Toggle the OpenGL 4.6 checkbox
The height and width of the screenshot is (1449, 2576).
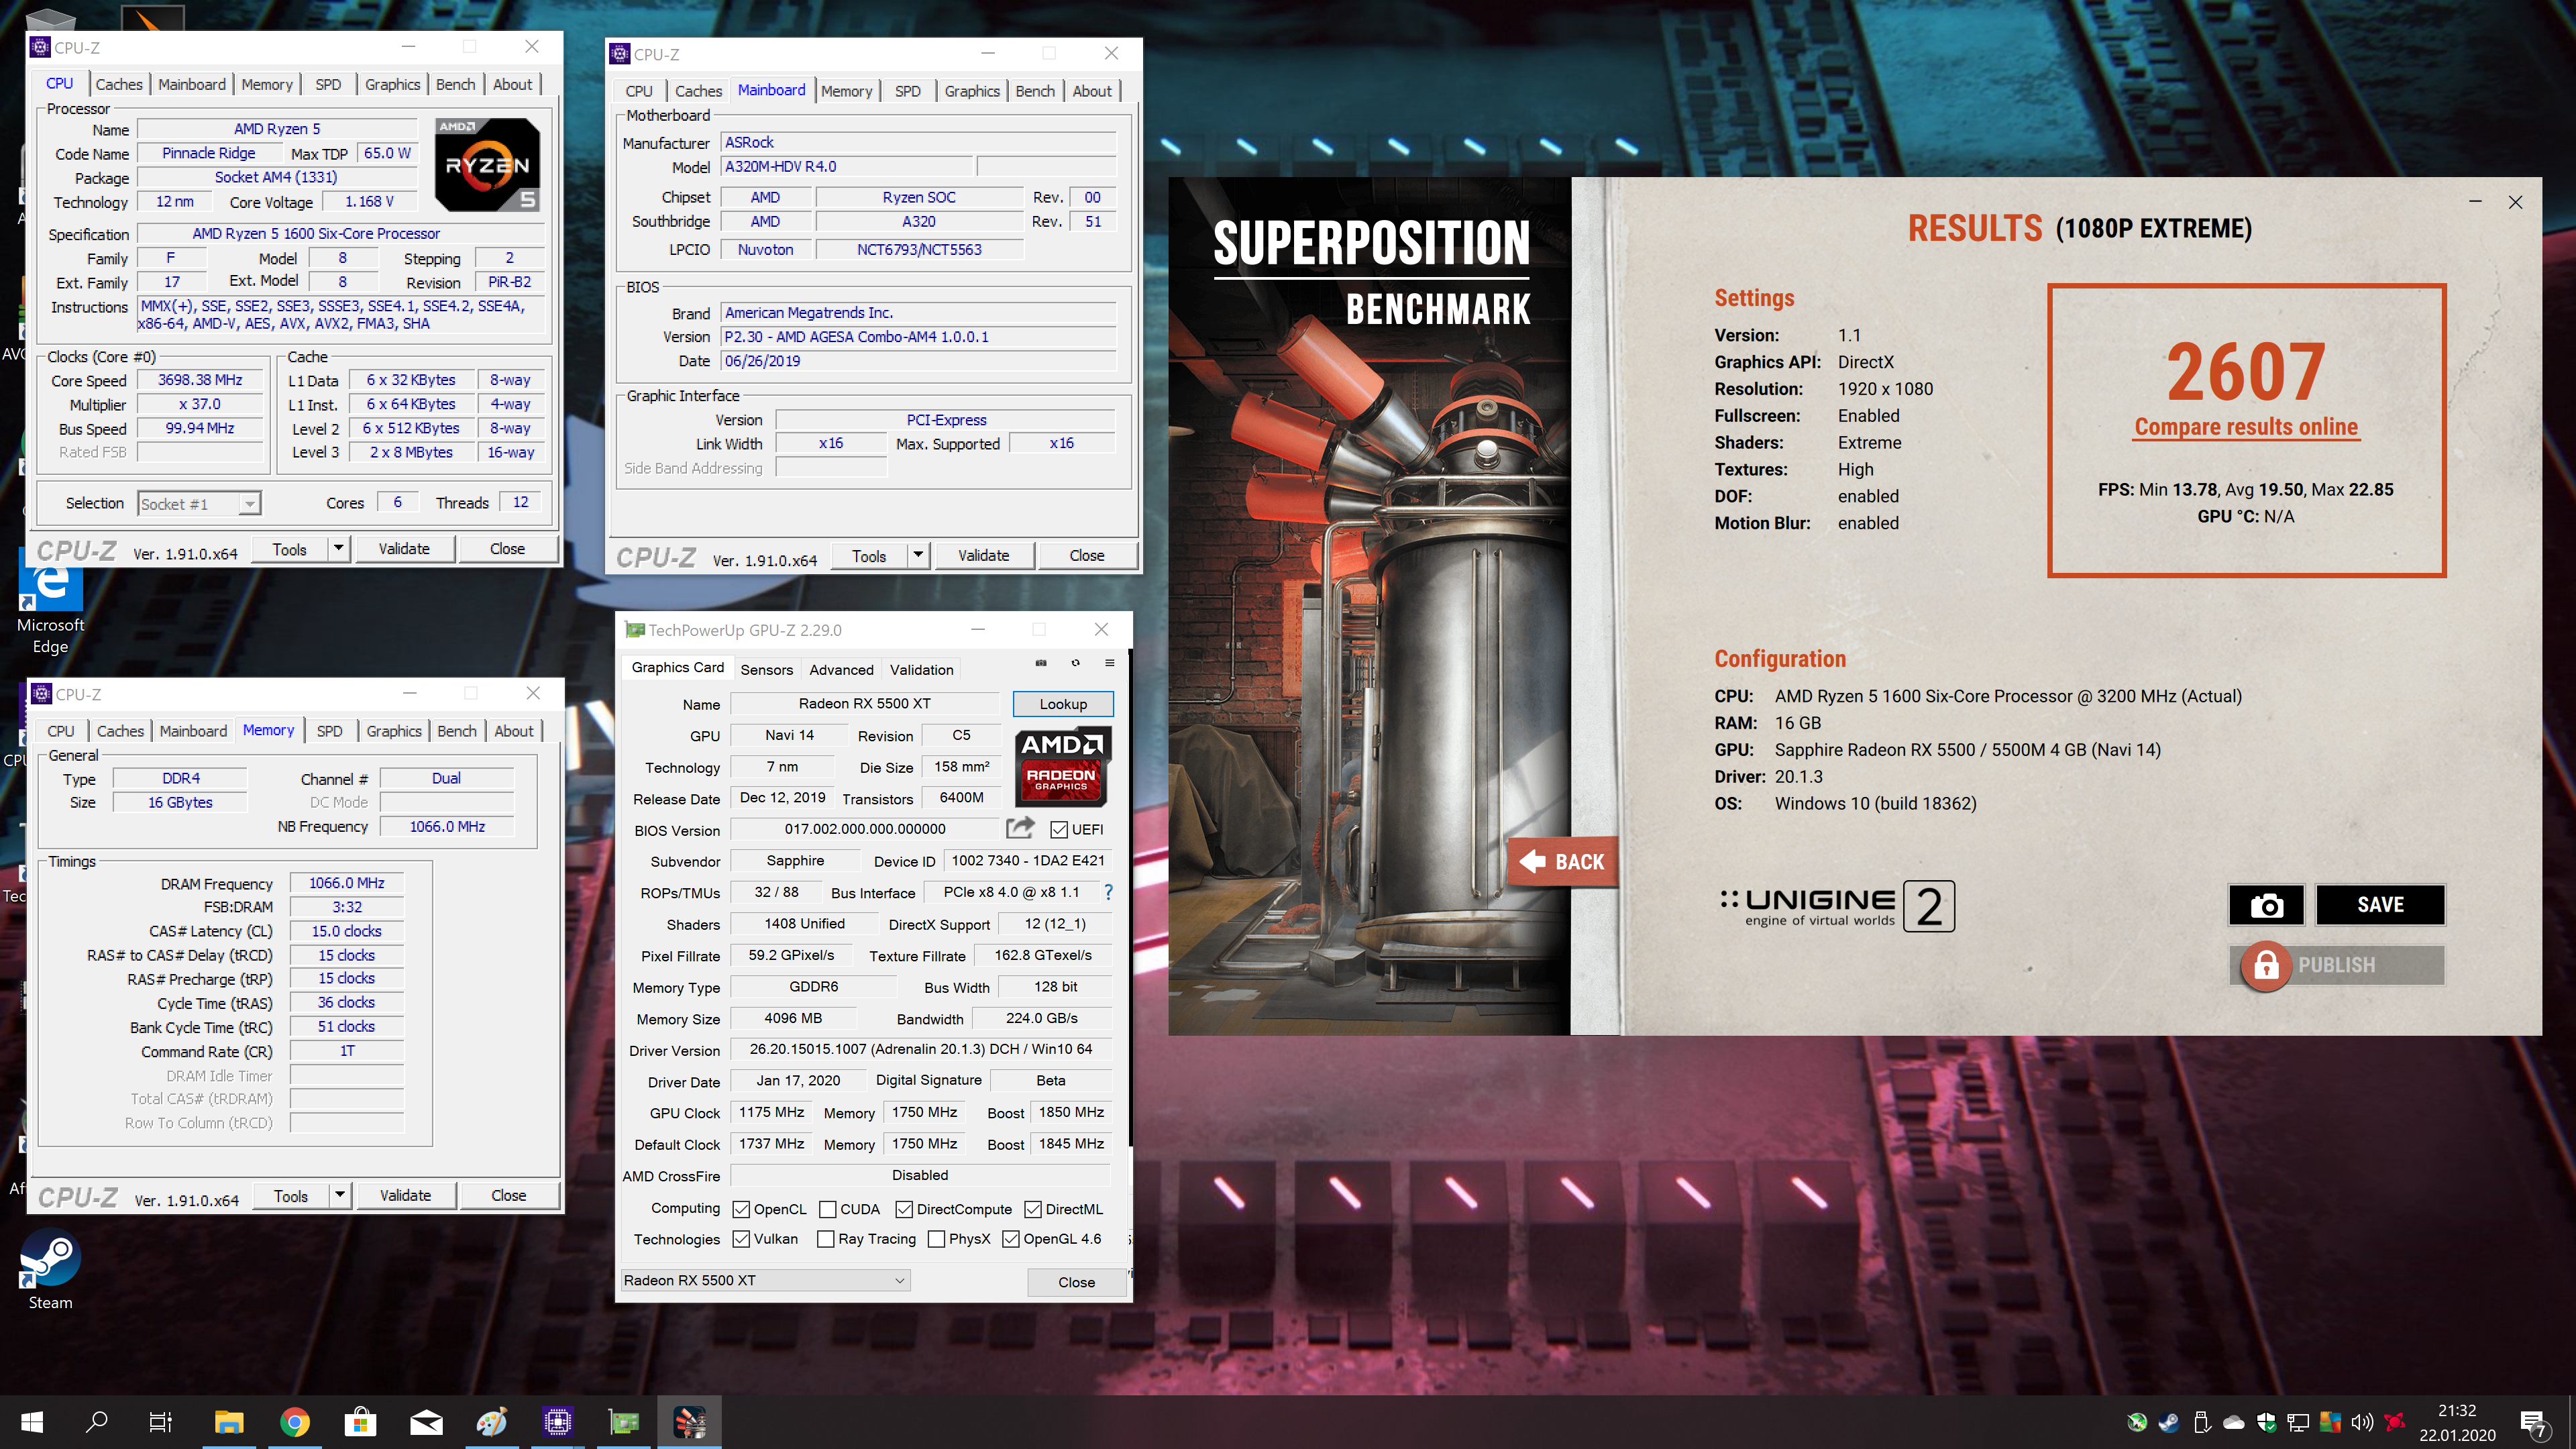(1011, 1238)
